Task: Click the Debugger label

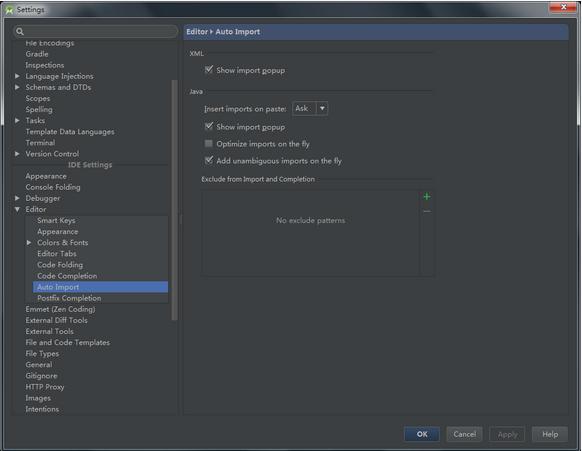Action: 42,198
